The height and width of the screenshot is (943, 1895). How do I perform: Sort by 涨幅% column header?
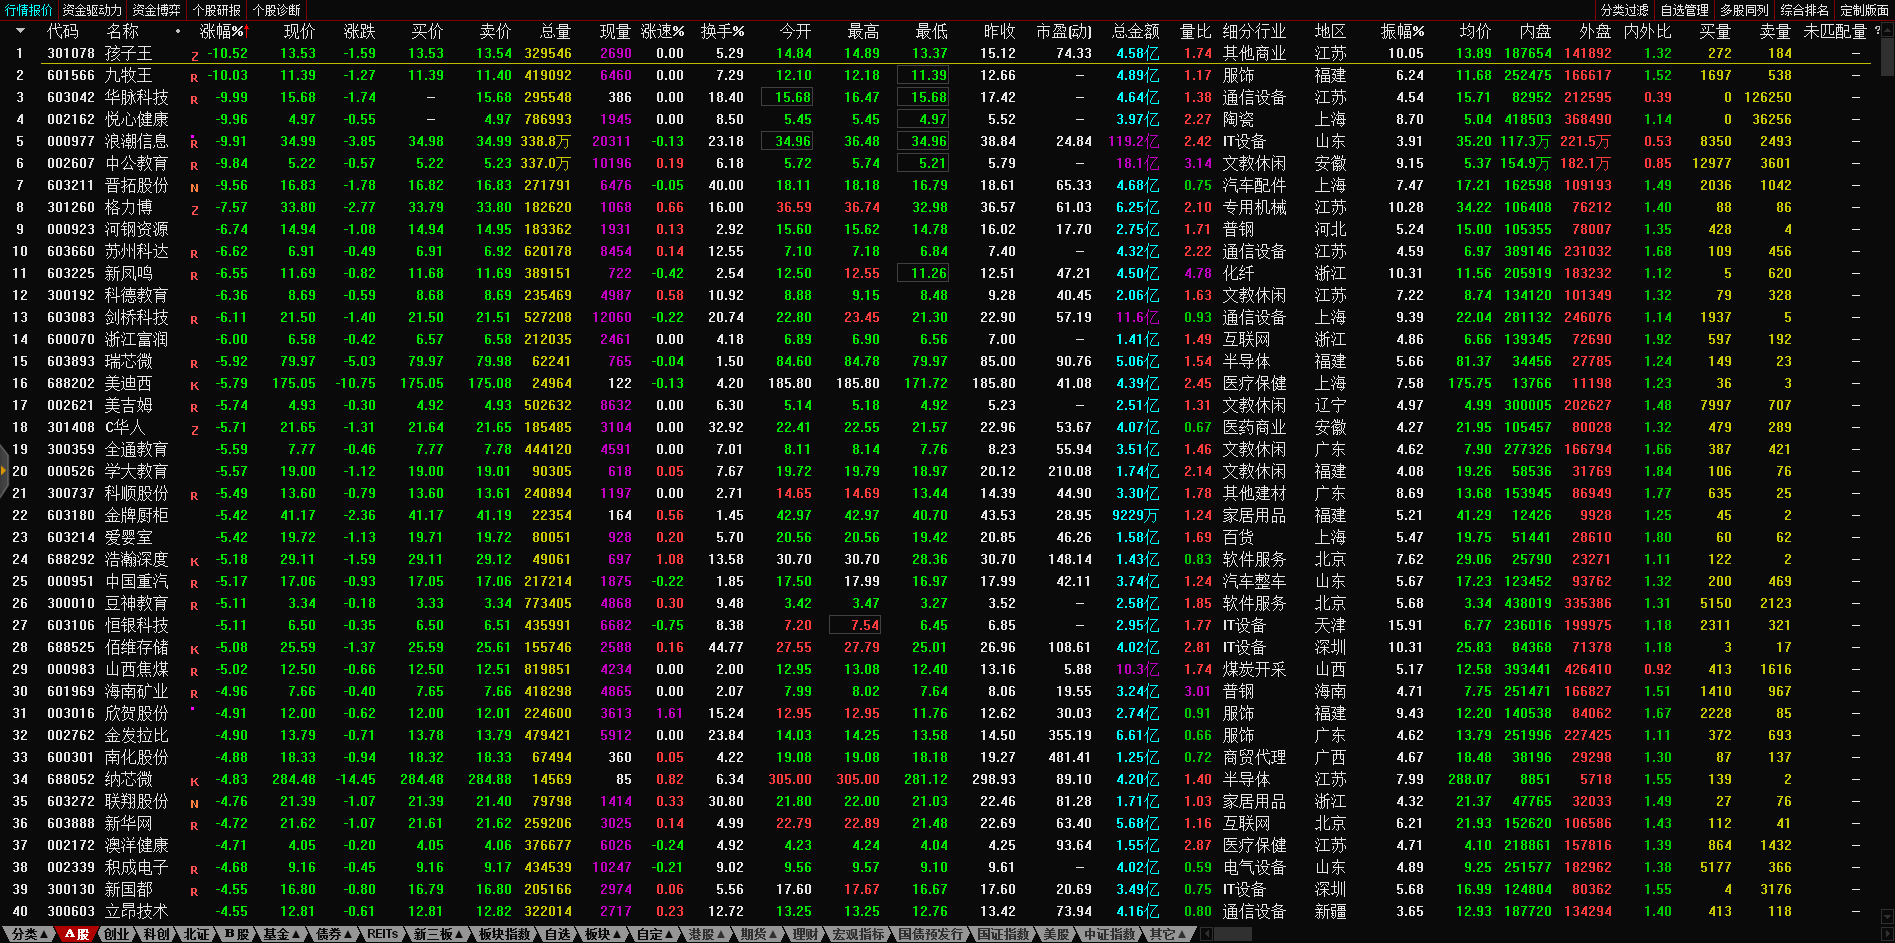coord(221,31)
